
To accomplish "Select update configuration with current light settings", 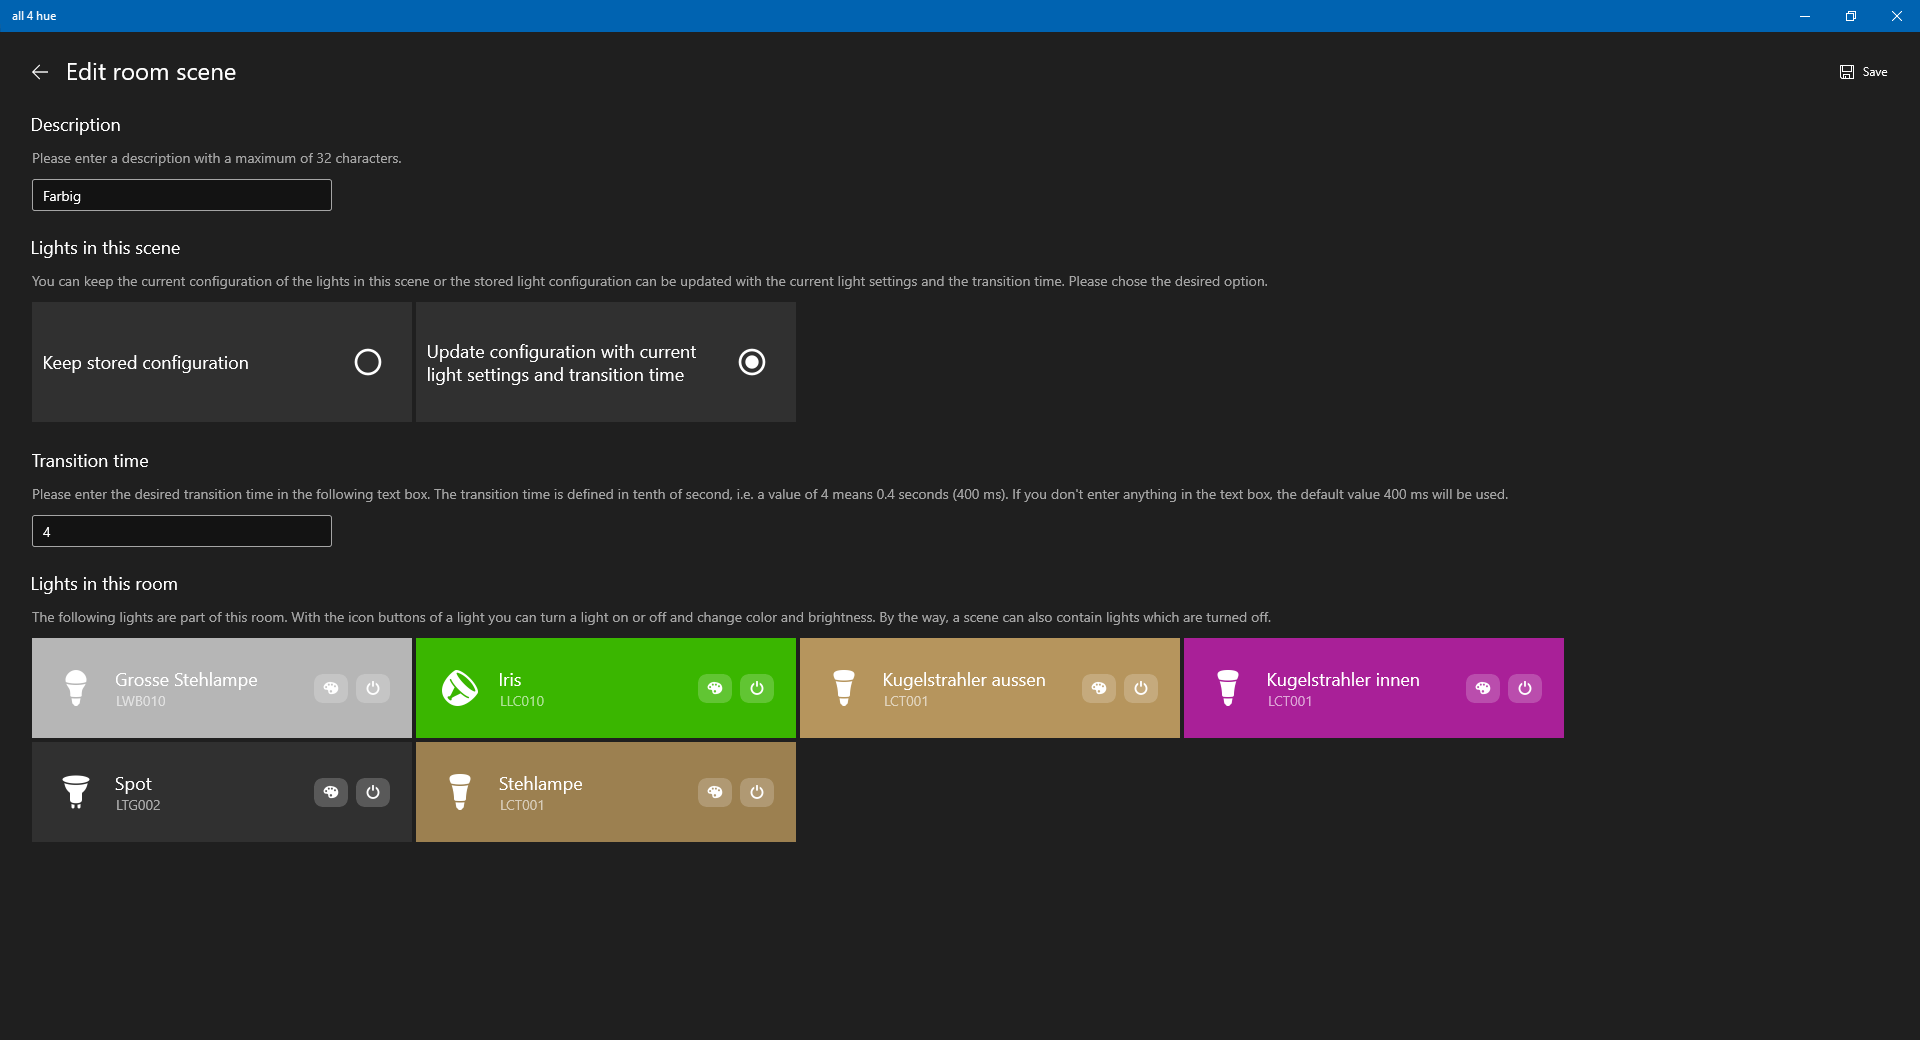I will [x=751, y=362].
